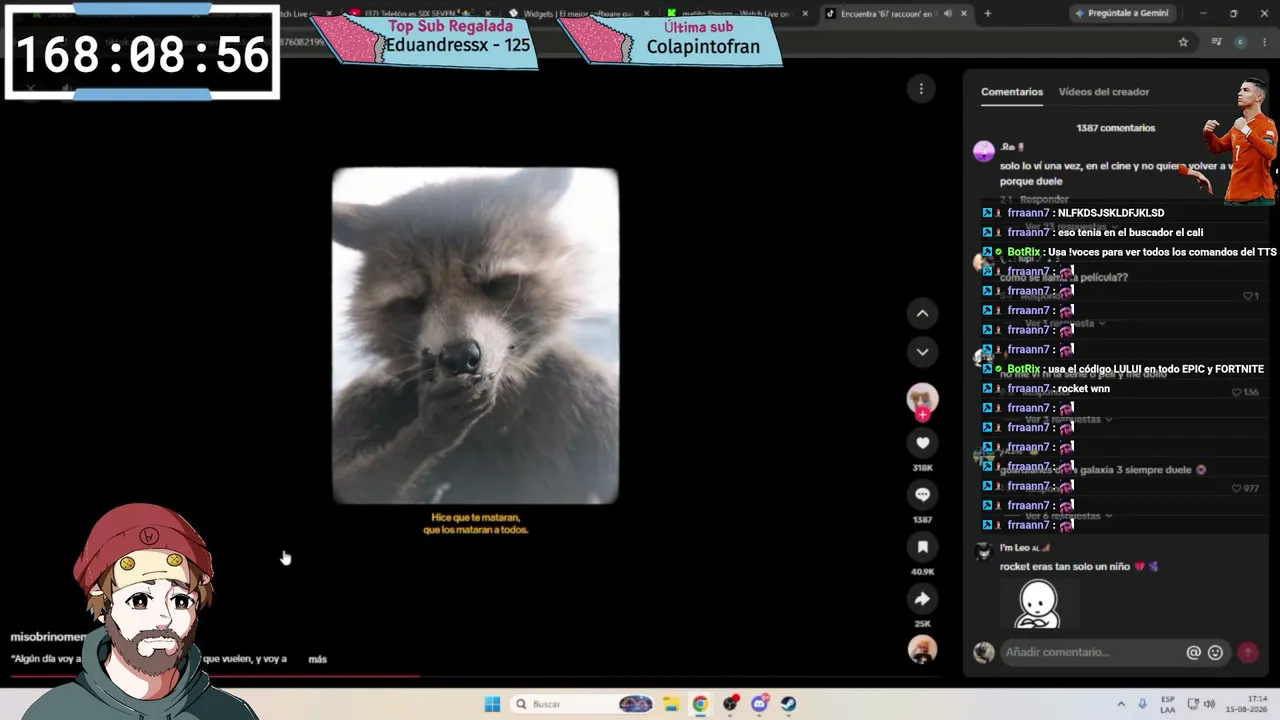The height and width of the screenshot is (720, 1280).
Task: Expand the 'Ver 6 respuestas' replies
Action: click(1066, 516)
